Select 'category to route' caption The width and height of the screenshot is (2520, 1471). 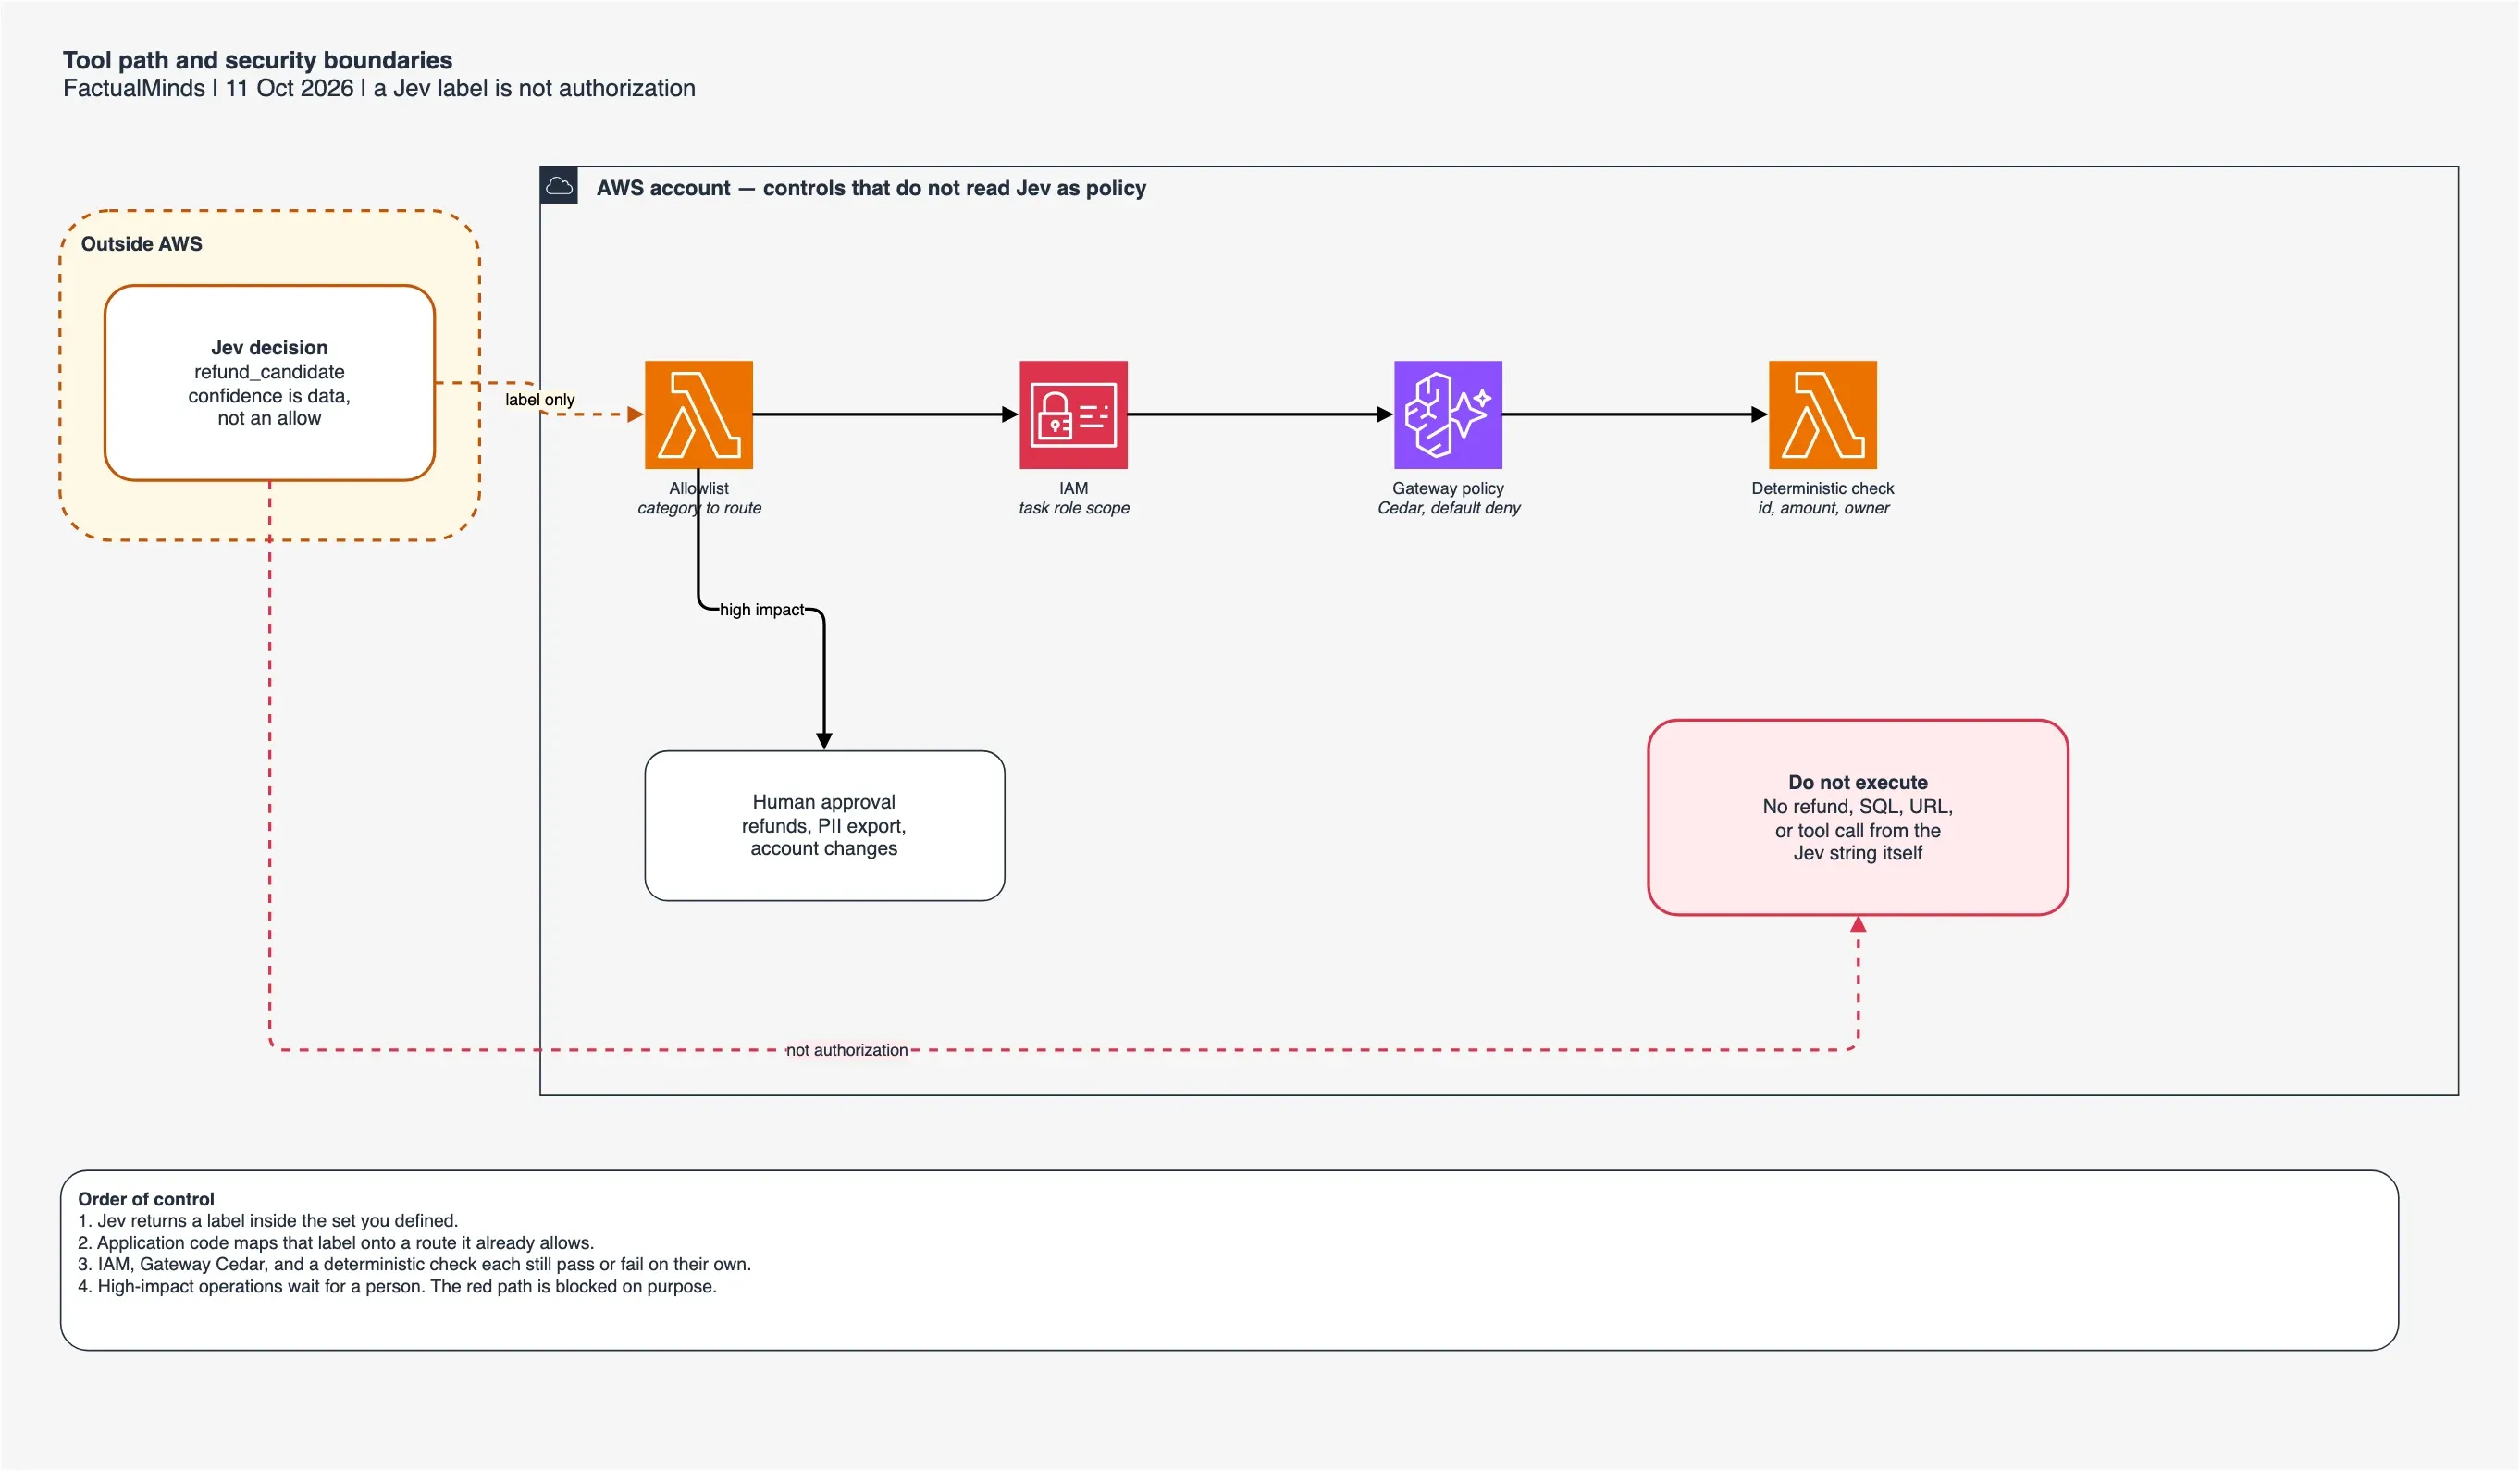click(699, 507)
